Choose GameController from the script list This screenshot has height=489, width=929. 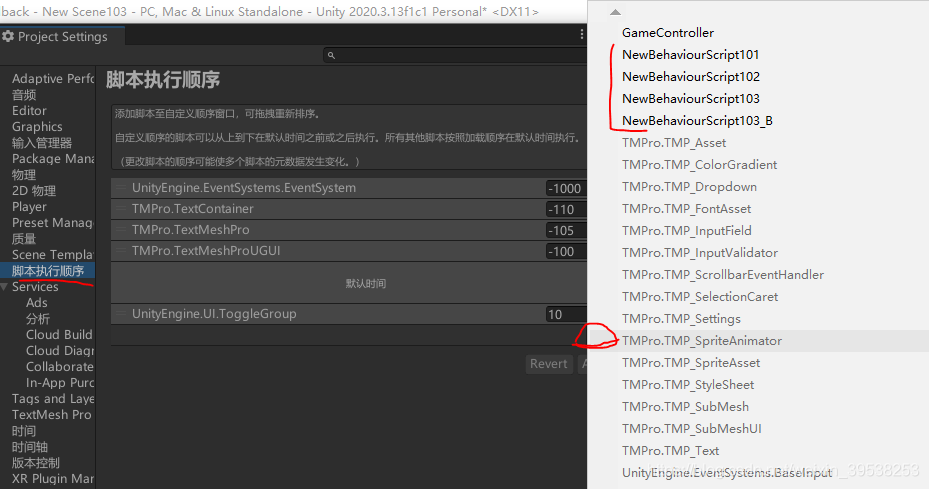pyautogui.click(x=668, y=33)
